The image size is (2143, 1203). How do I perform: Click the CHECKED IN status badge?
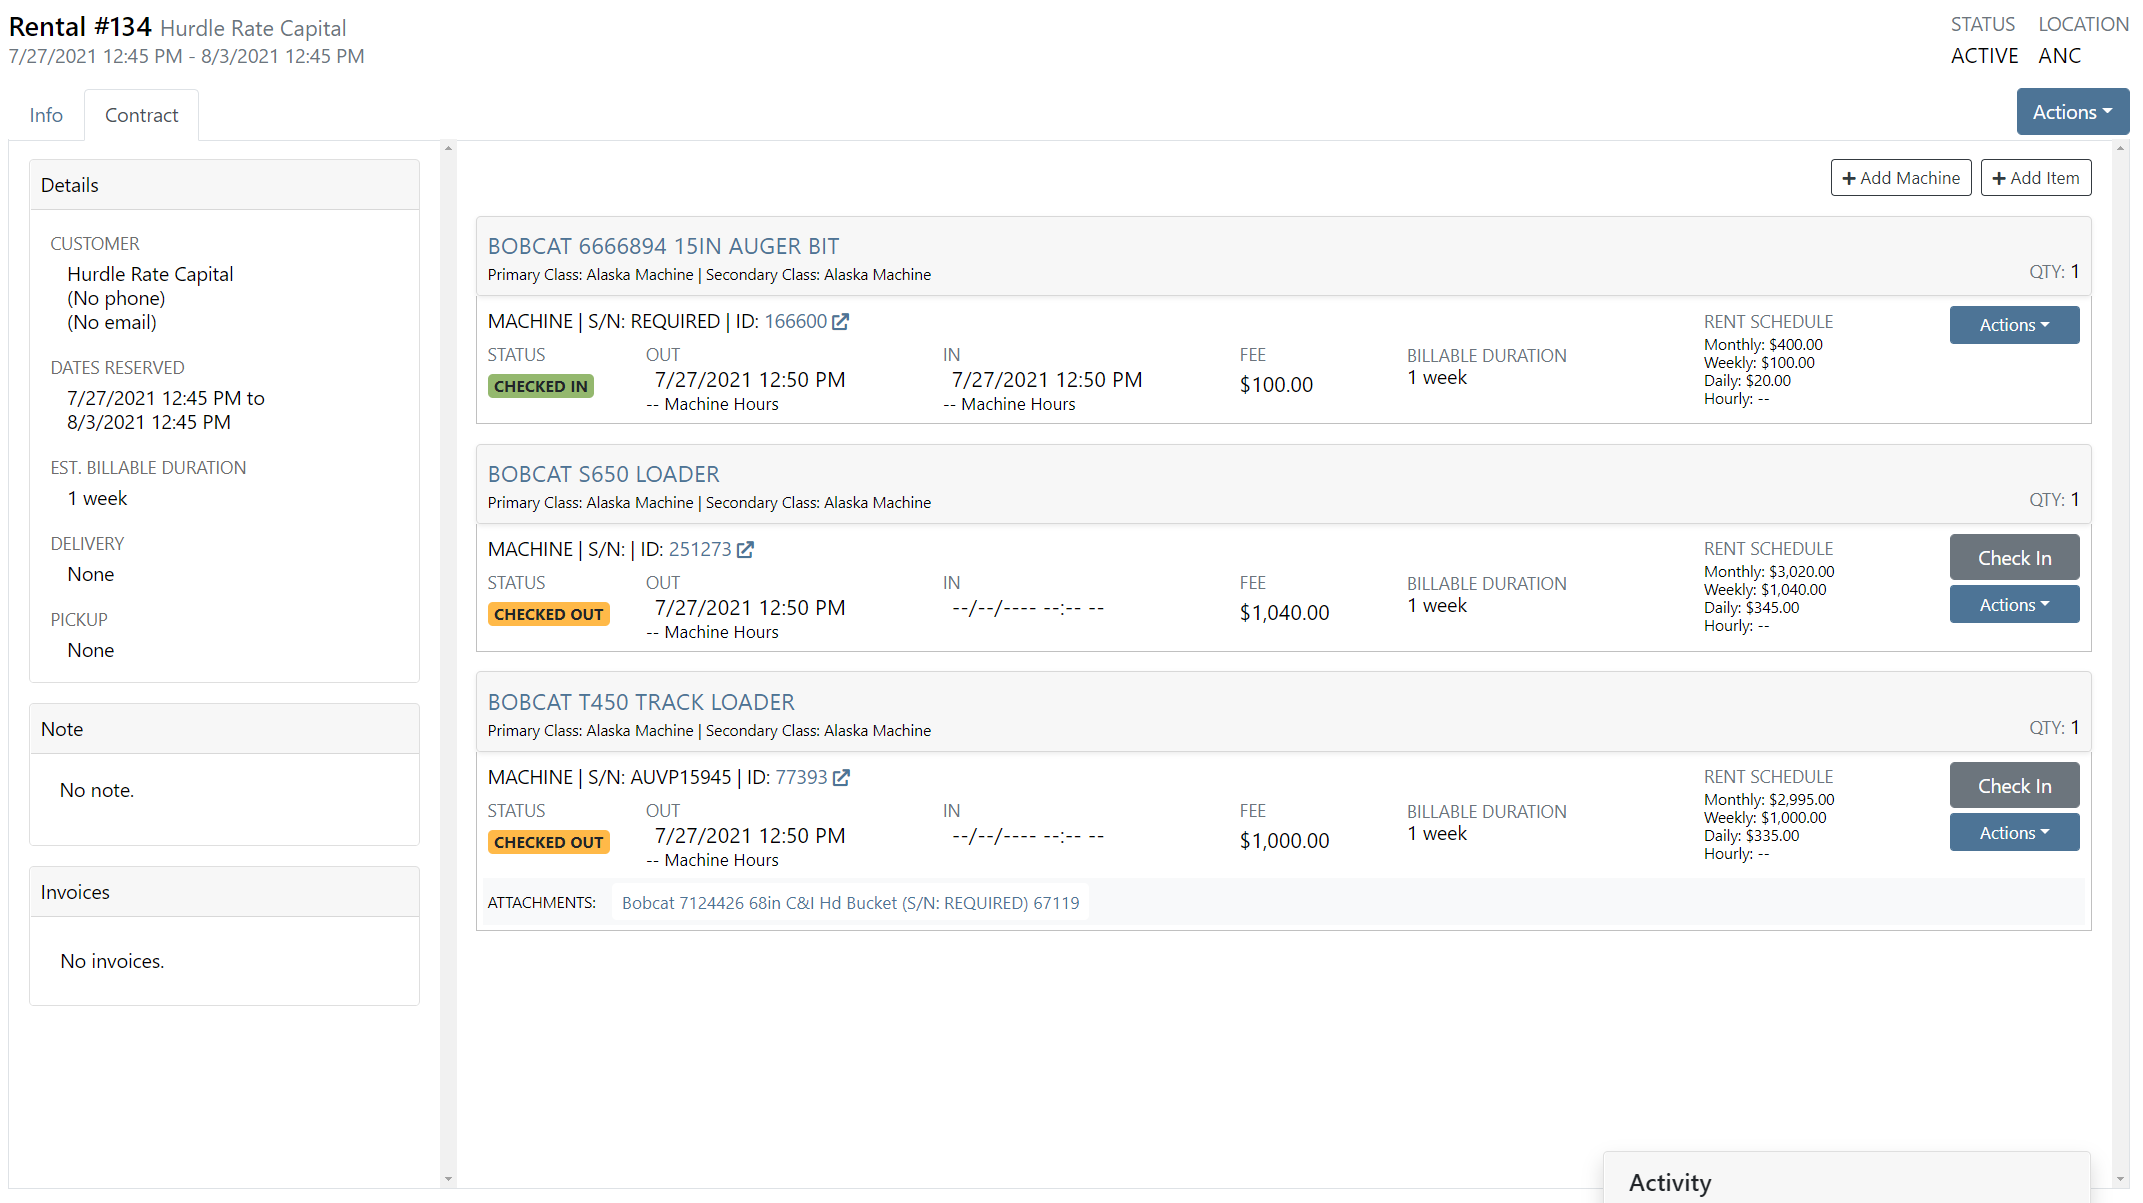(x=541, y=386)
